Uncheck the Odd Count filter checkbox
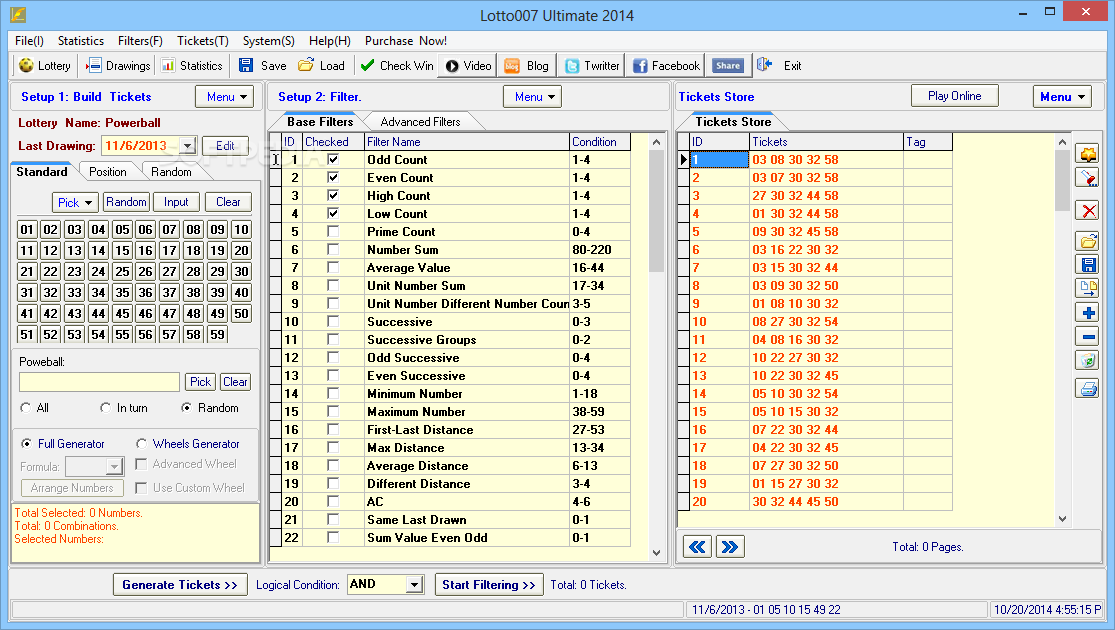This screenshot has width=1115, height=630. [333, 159]
